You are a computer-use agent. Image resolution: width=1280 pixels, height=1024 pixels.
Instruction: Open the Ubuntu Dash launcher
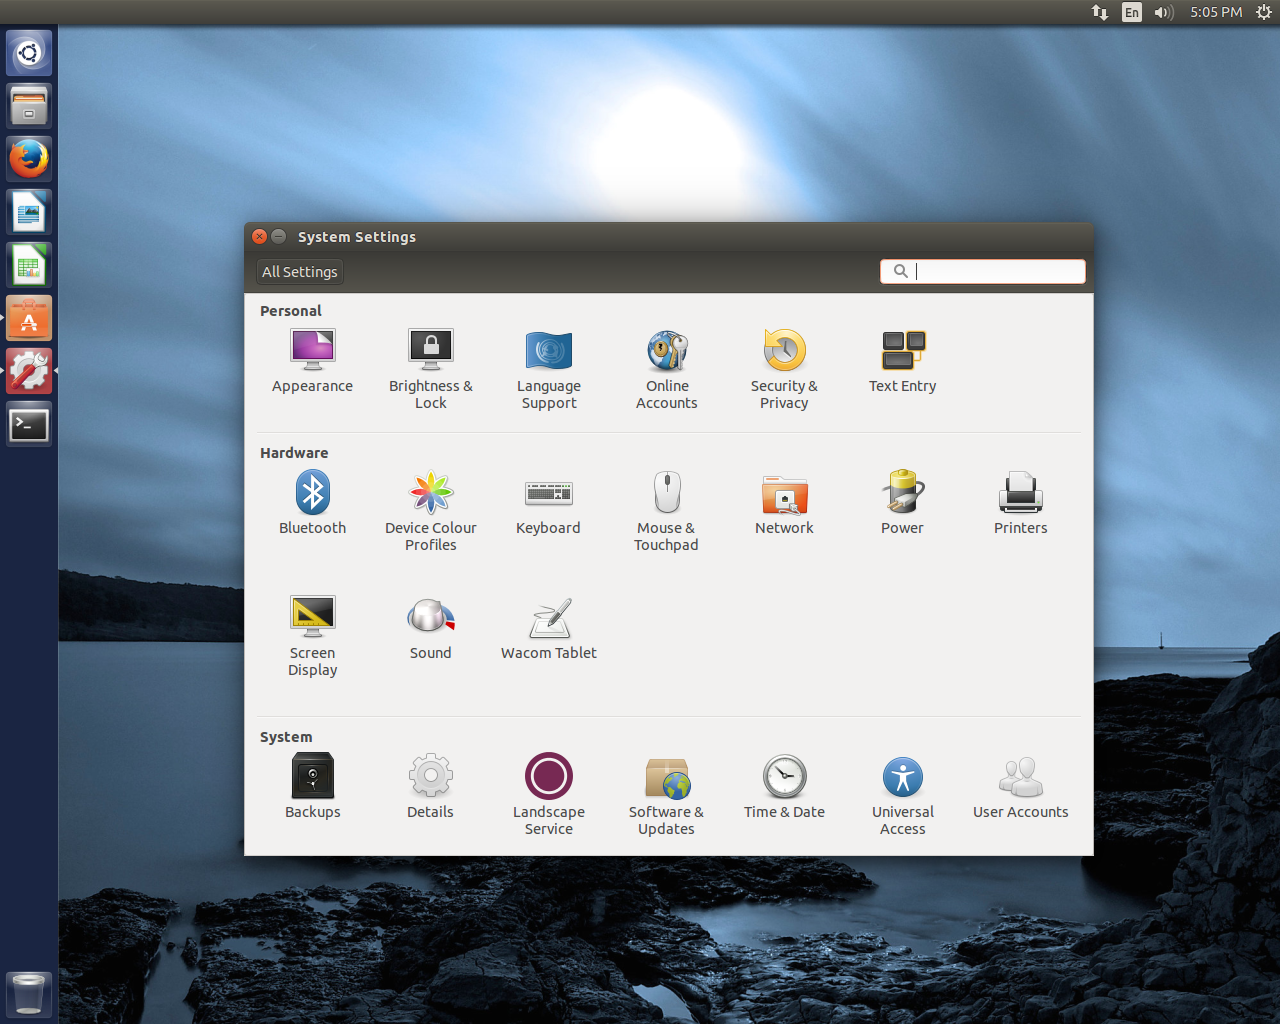[29, 53]
